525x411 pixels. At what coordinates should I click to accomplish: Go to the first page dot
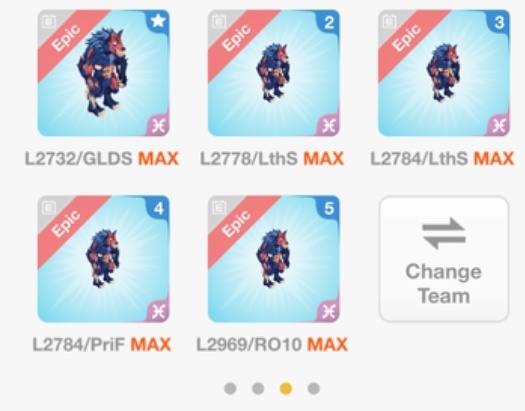click(x=230, y=388)
